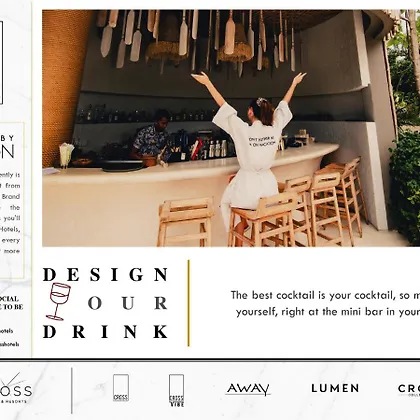420x420 pixels.
Task: Click the Design Your Drink heading
Action: (105, 303)
